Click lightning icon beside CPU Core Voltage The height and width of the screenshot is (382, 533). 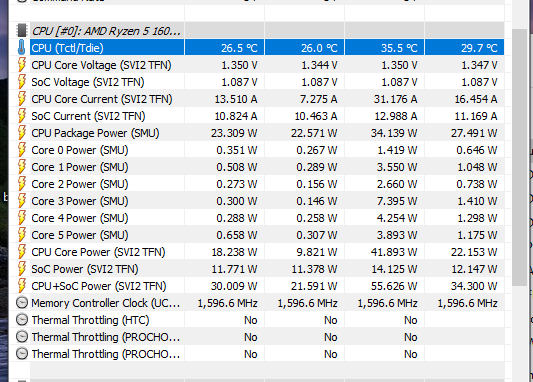(22, 65)
